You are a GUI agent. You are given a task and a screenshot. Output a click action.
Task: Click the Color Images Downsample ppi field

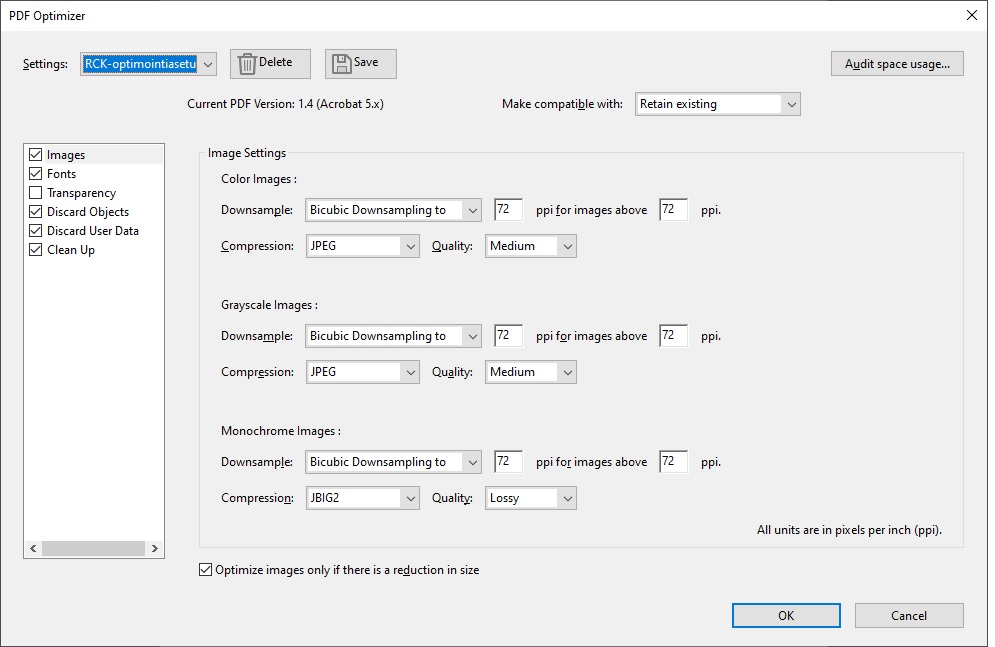(507, 209)
